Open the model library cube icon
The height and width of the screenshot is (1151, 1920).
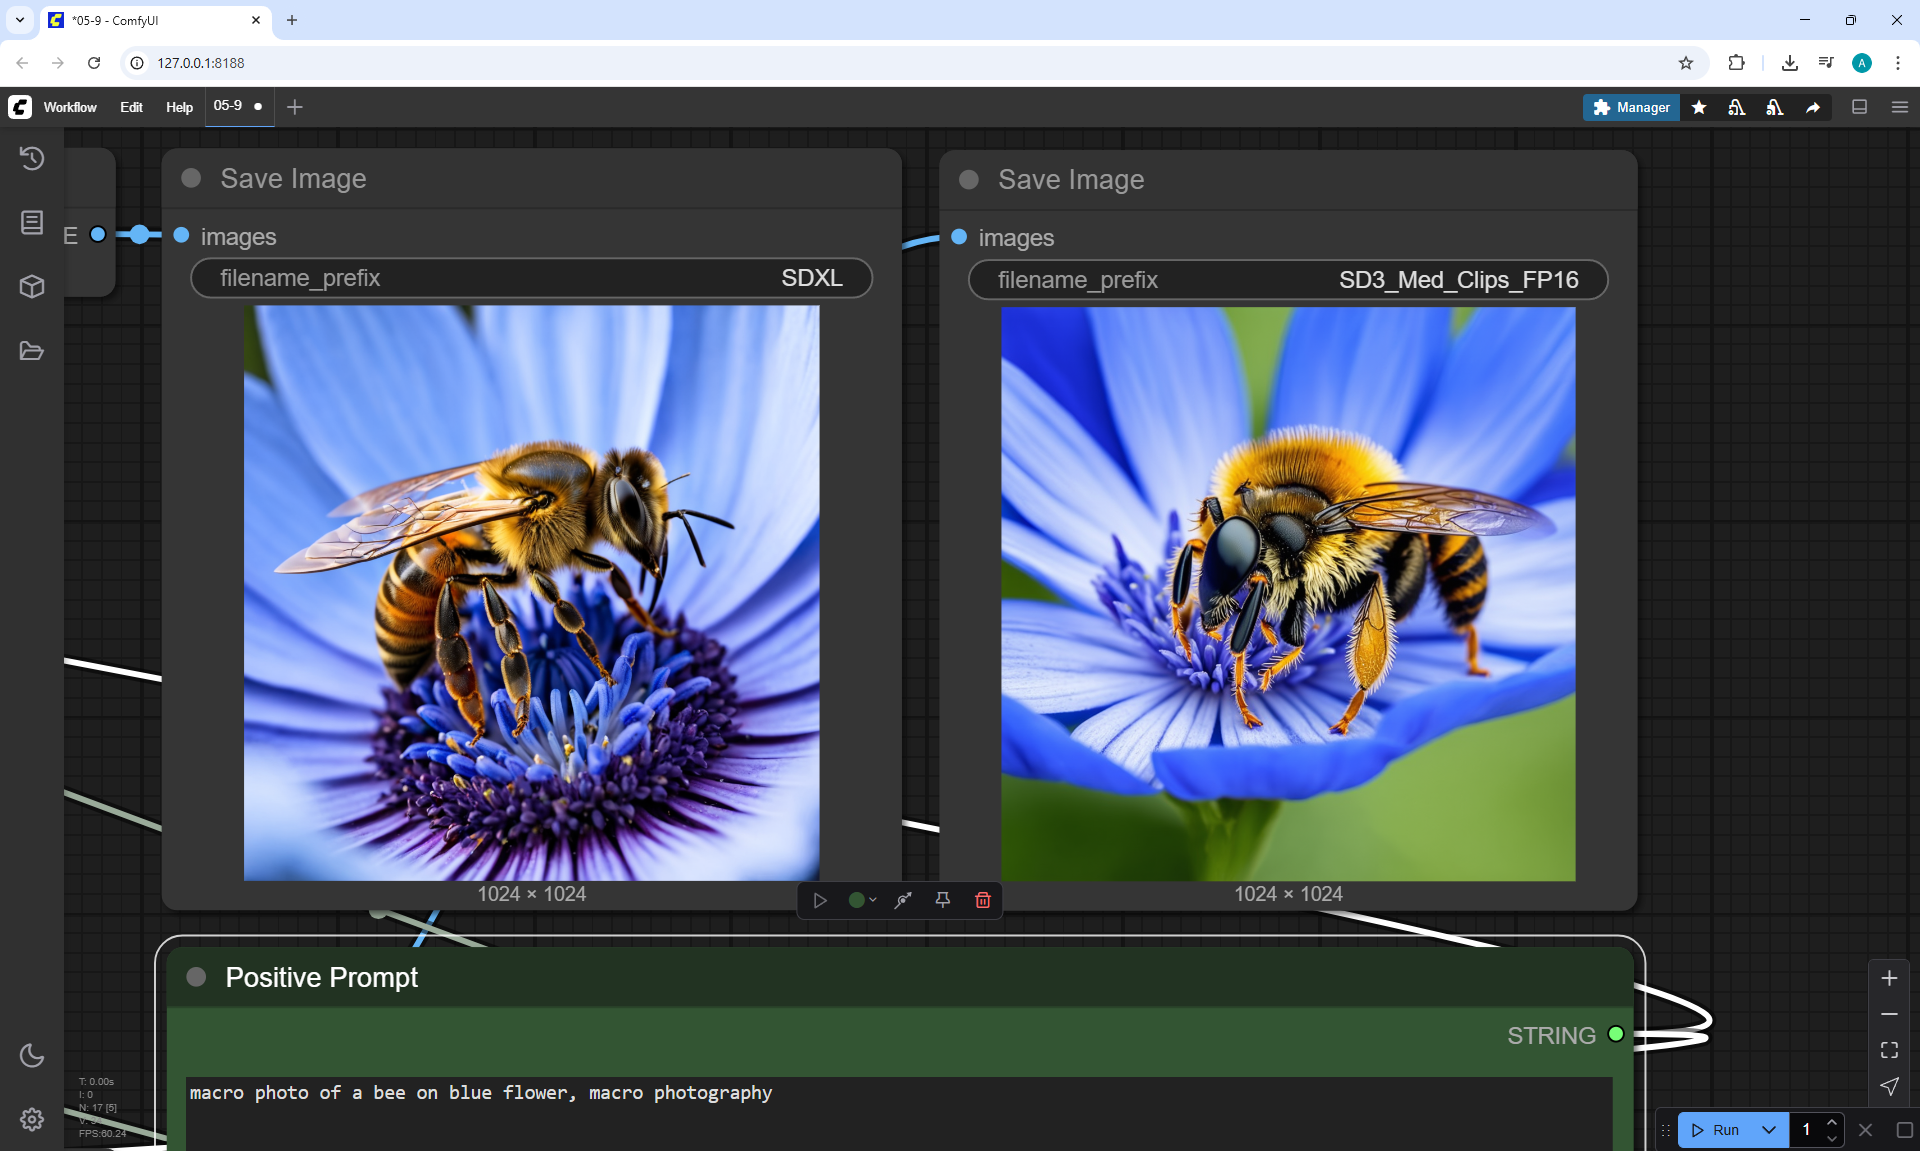tap(32, 287)
